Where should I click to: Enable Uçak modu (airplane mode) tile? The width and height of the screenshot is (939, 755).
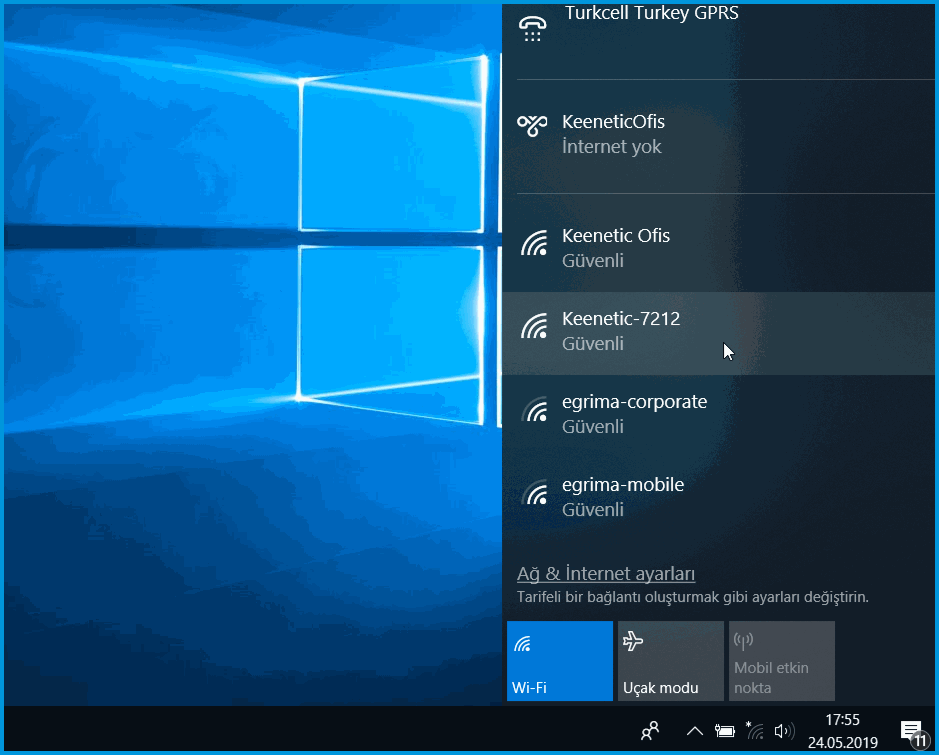(670, 661)
